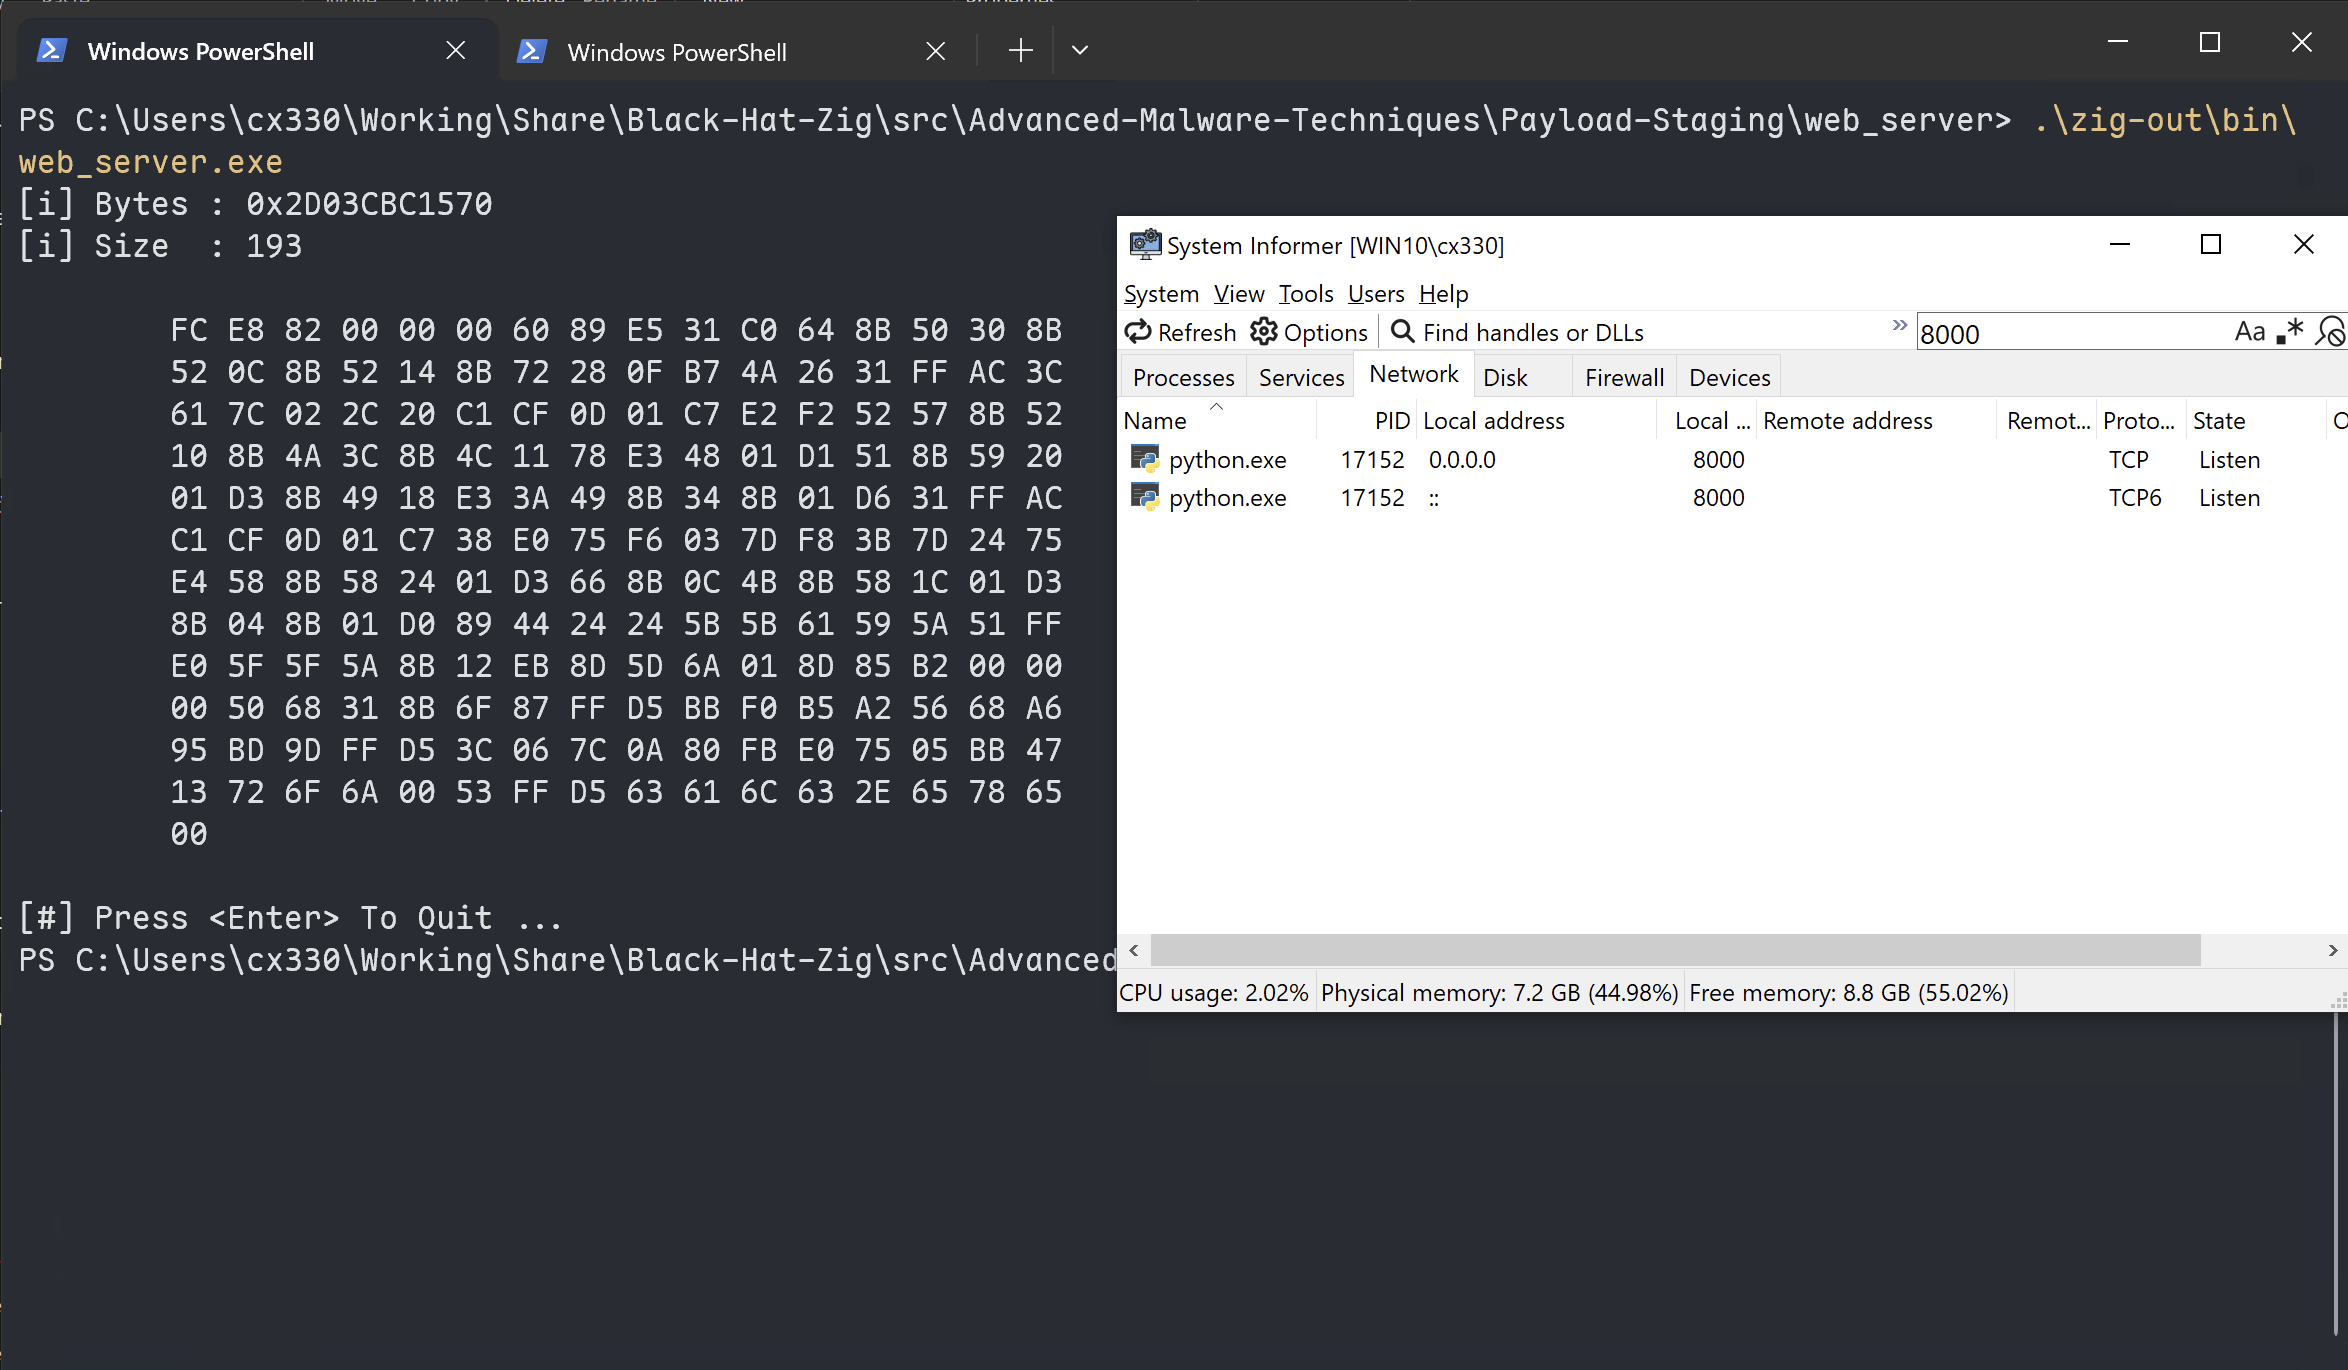Sort by the PID column header

(x=1367, y=421)
